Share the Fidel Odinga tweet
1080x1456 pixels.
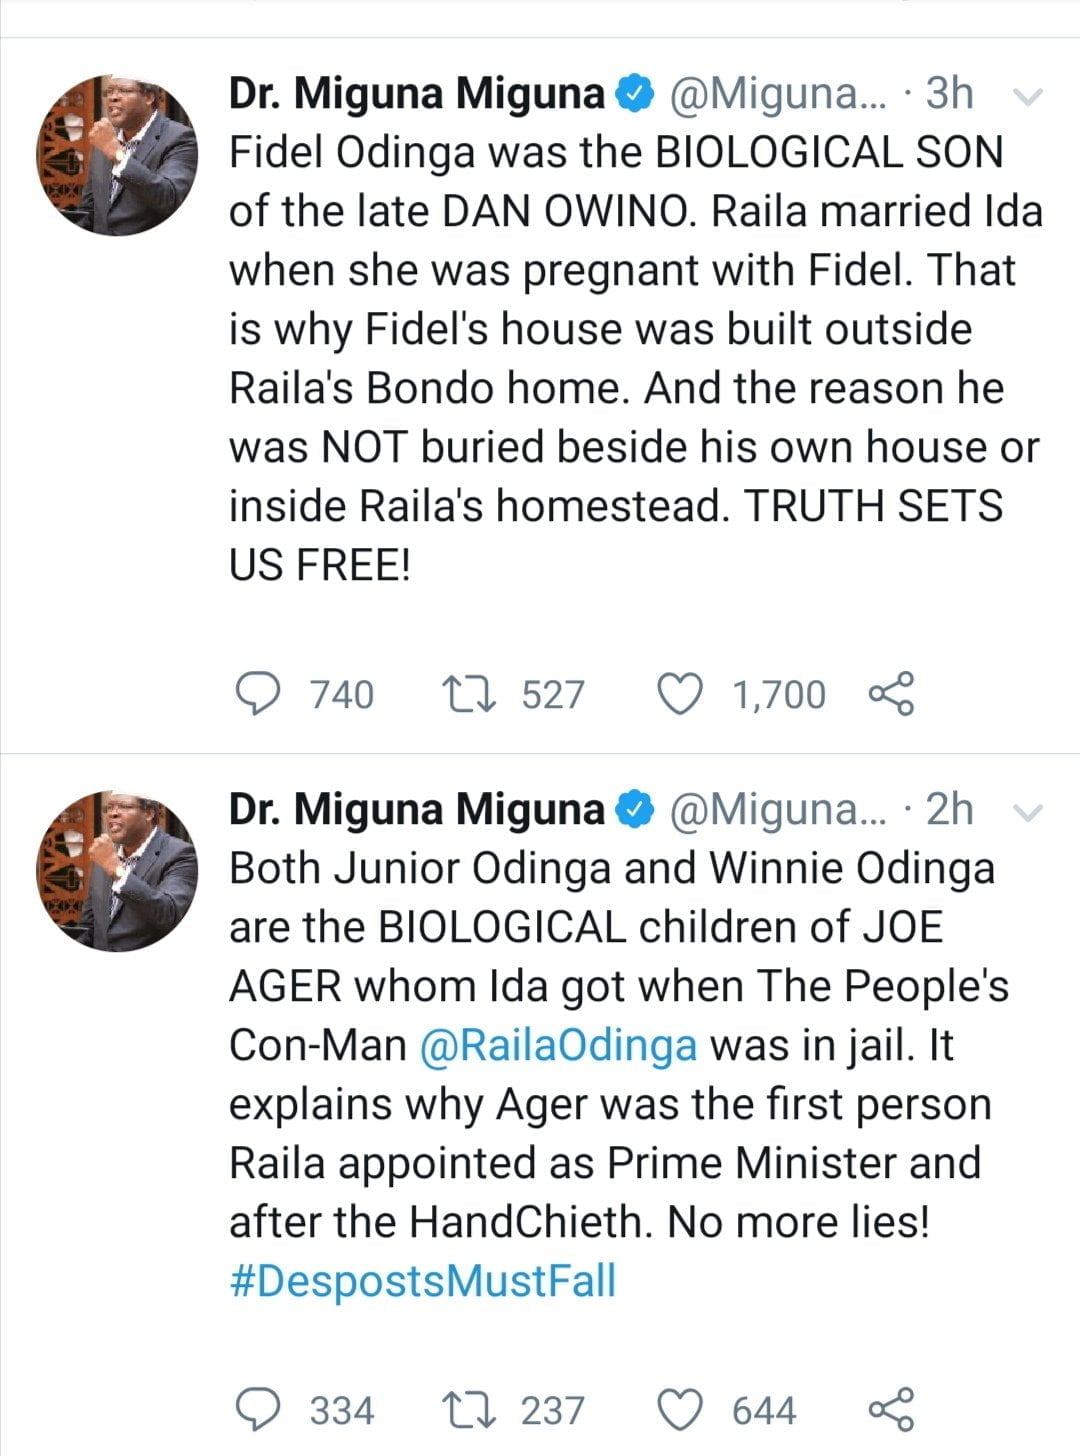pyautogui.click(x=891, y=694)
